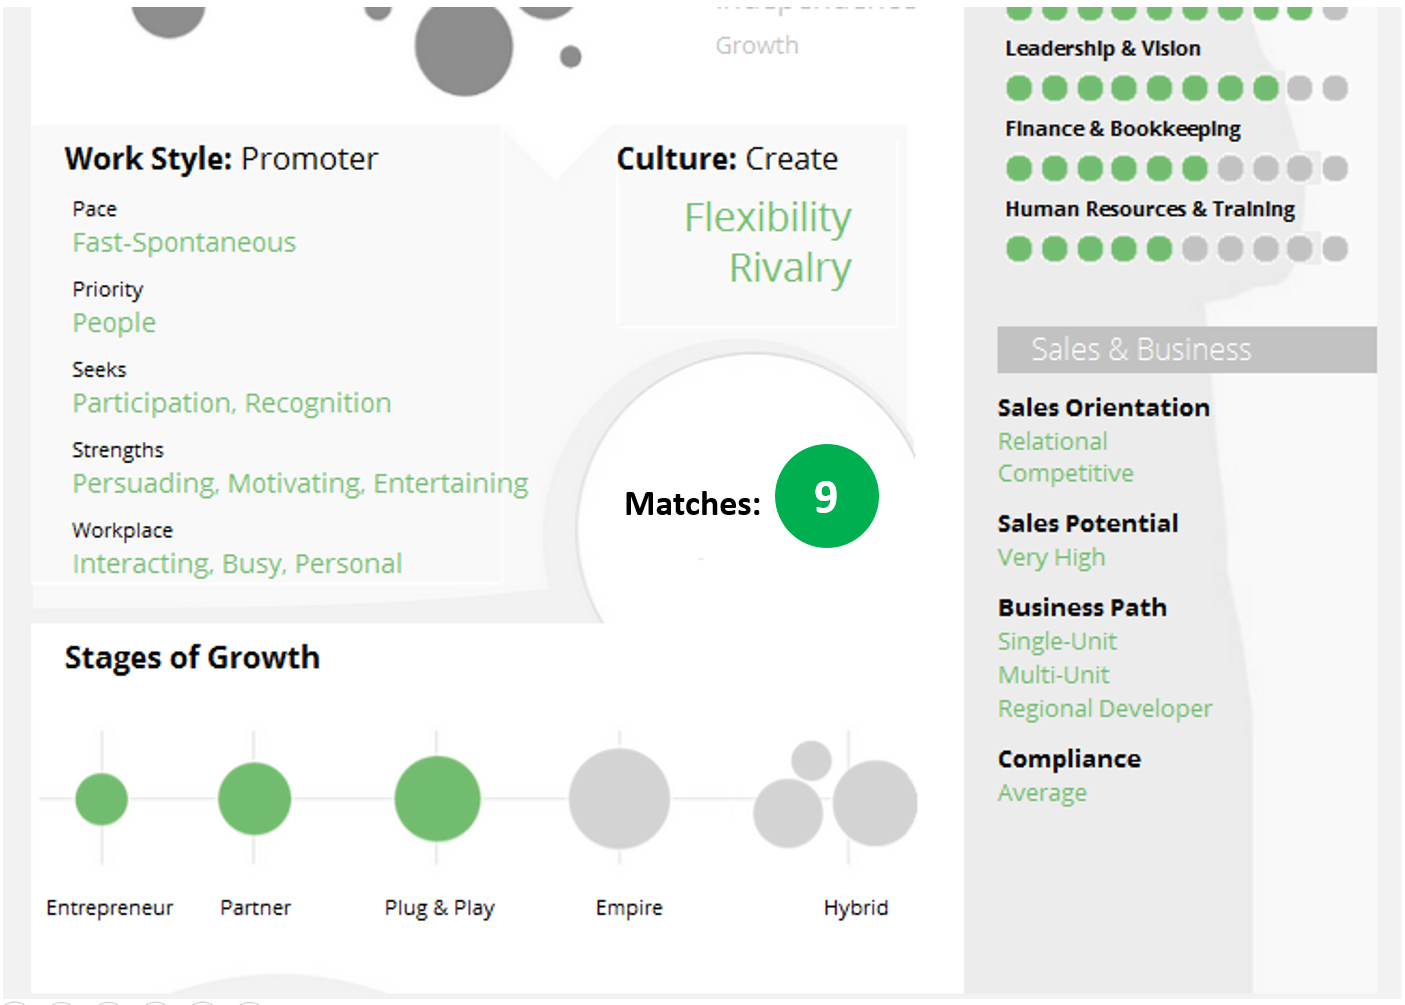The image size is (1405, 1005).
Task: Click the last dot in the Leadership & Vision rating
Action: click(x=1335, y=89)
